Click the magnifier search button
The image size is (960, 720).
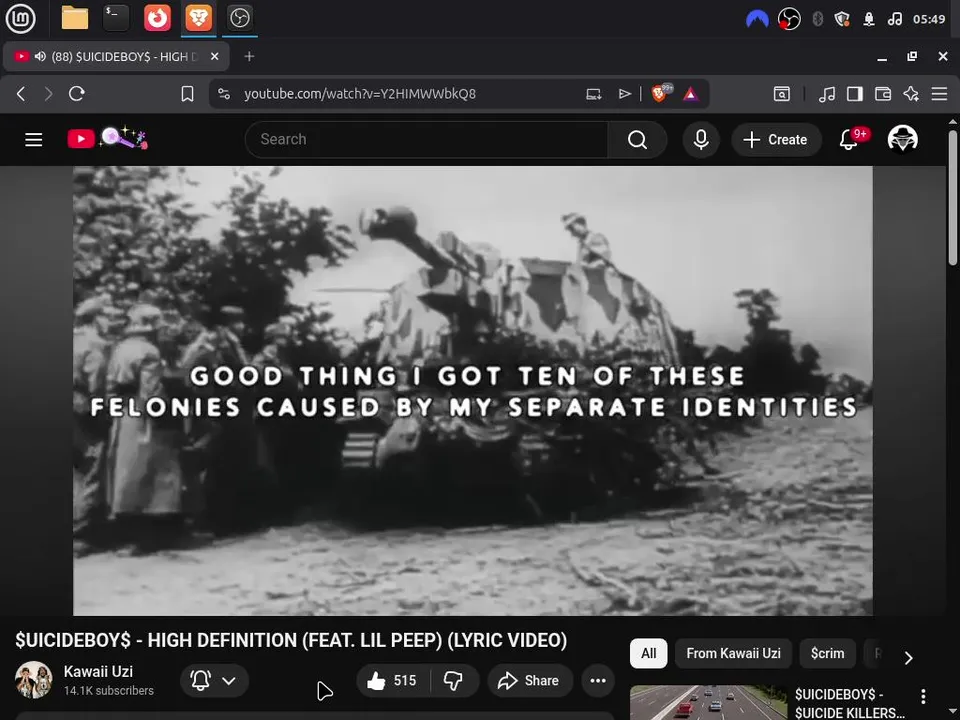click(x=637, y=140)
